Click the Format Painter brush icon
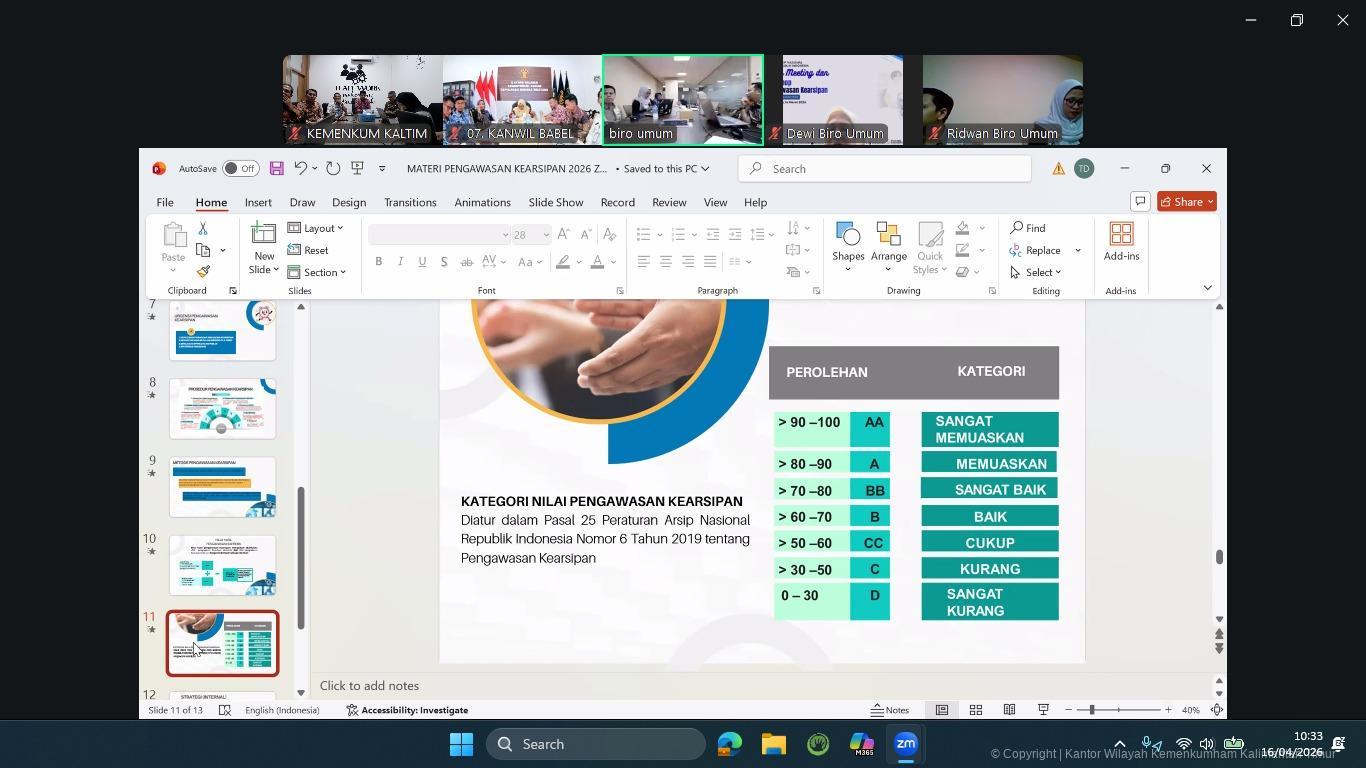This screenshot has height=768, width=1366. pyautogui.click(x=203, y=272)
